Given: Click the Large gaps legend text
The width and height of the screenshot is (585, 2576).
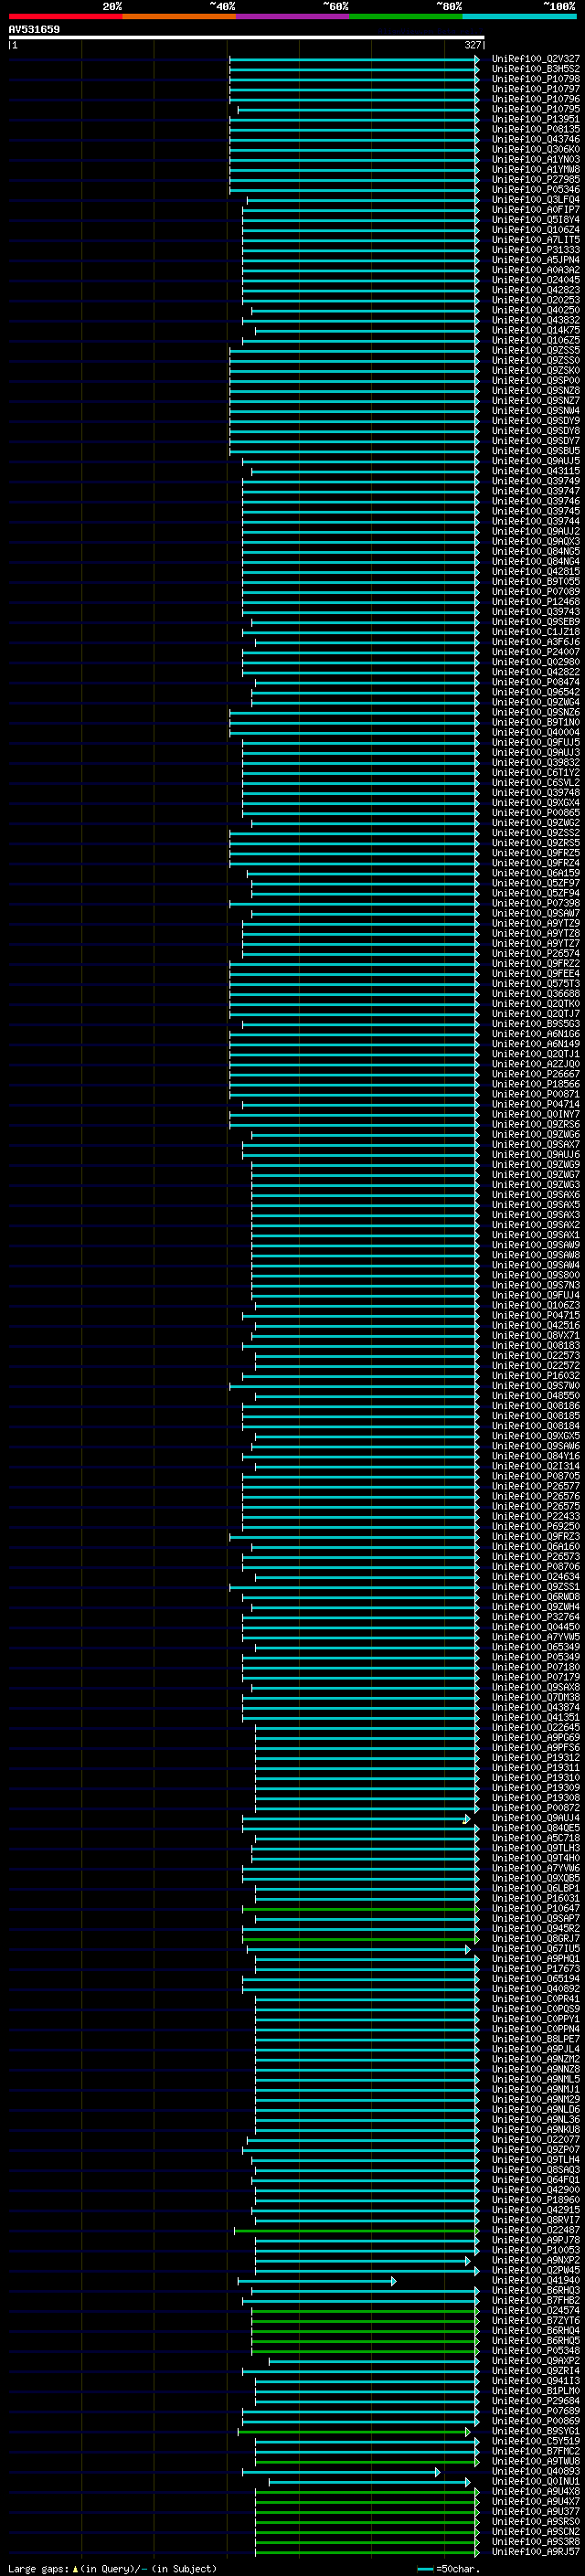Looking at the screenshot, I should [113, 2568].
